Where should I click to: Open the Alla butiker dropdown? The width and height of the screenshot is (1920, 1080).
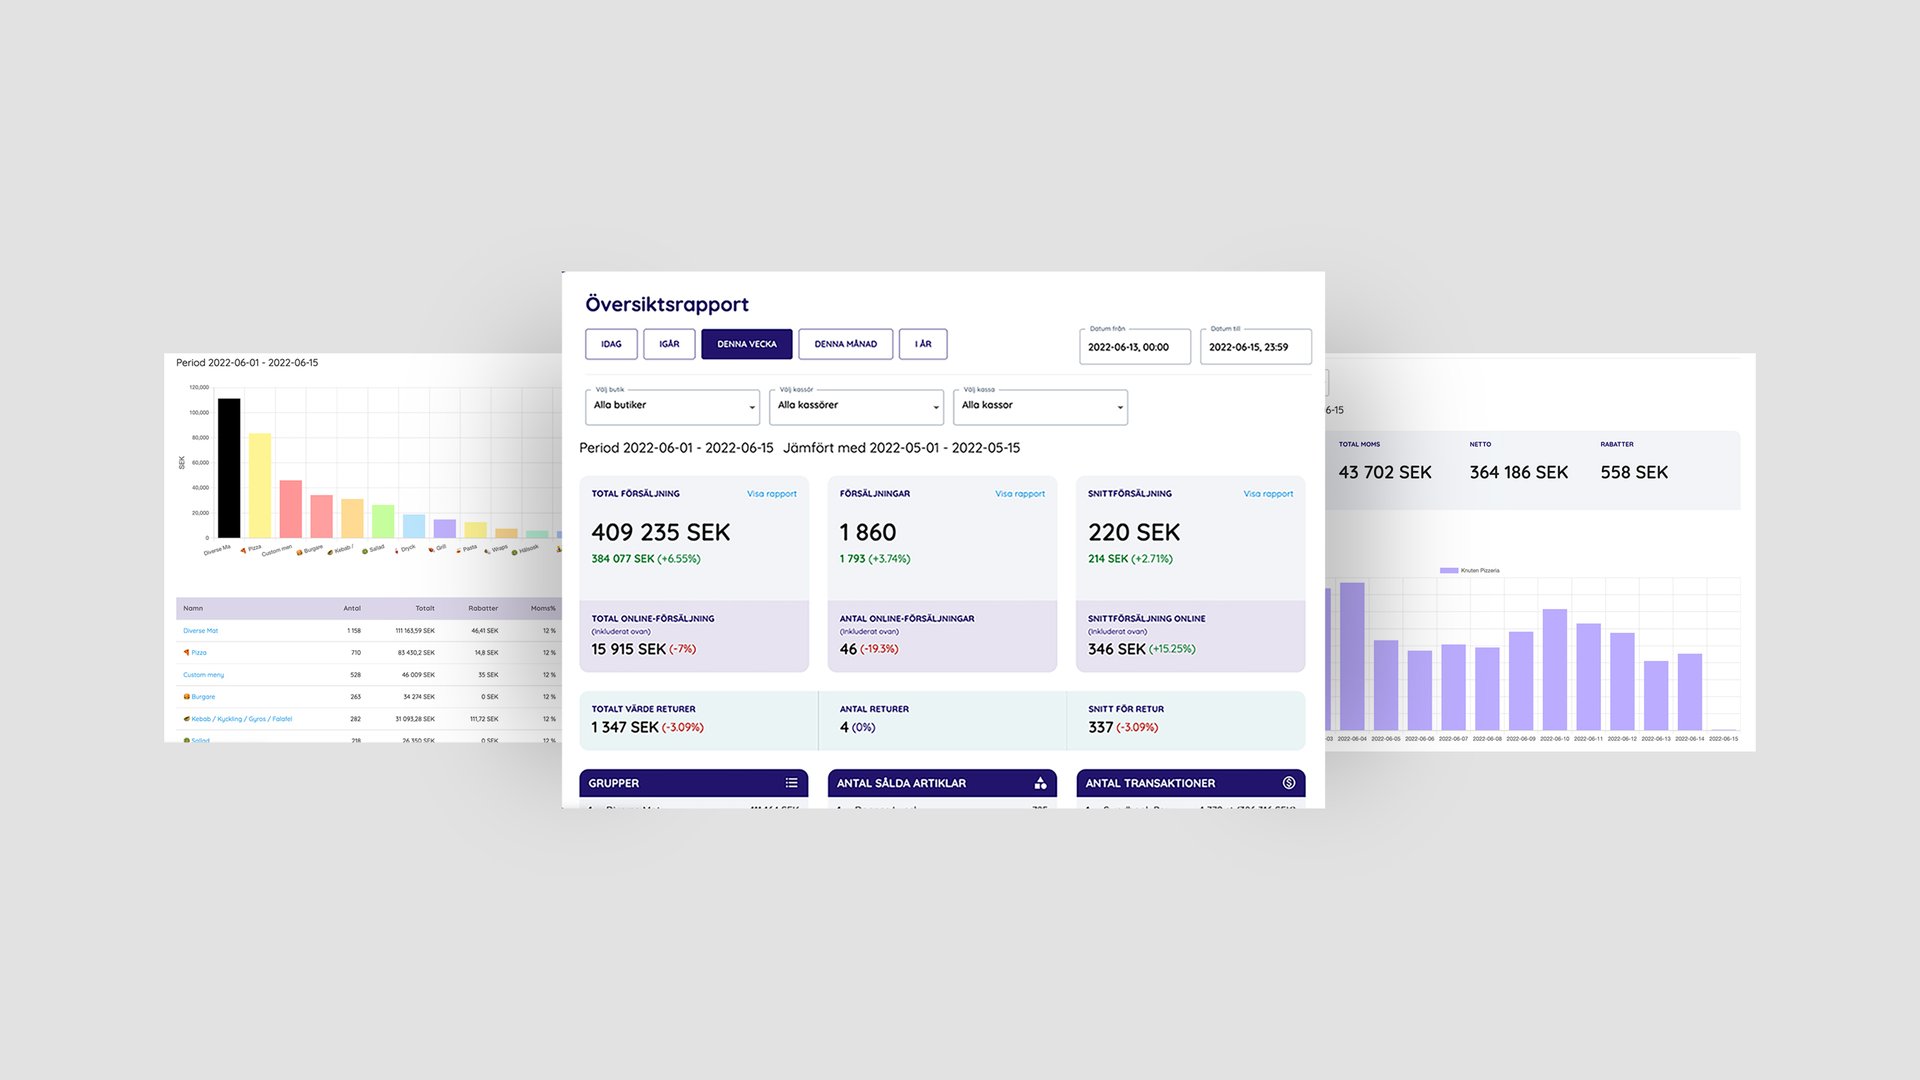tap(672, 406)
